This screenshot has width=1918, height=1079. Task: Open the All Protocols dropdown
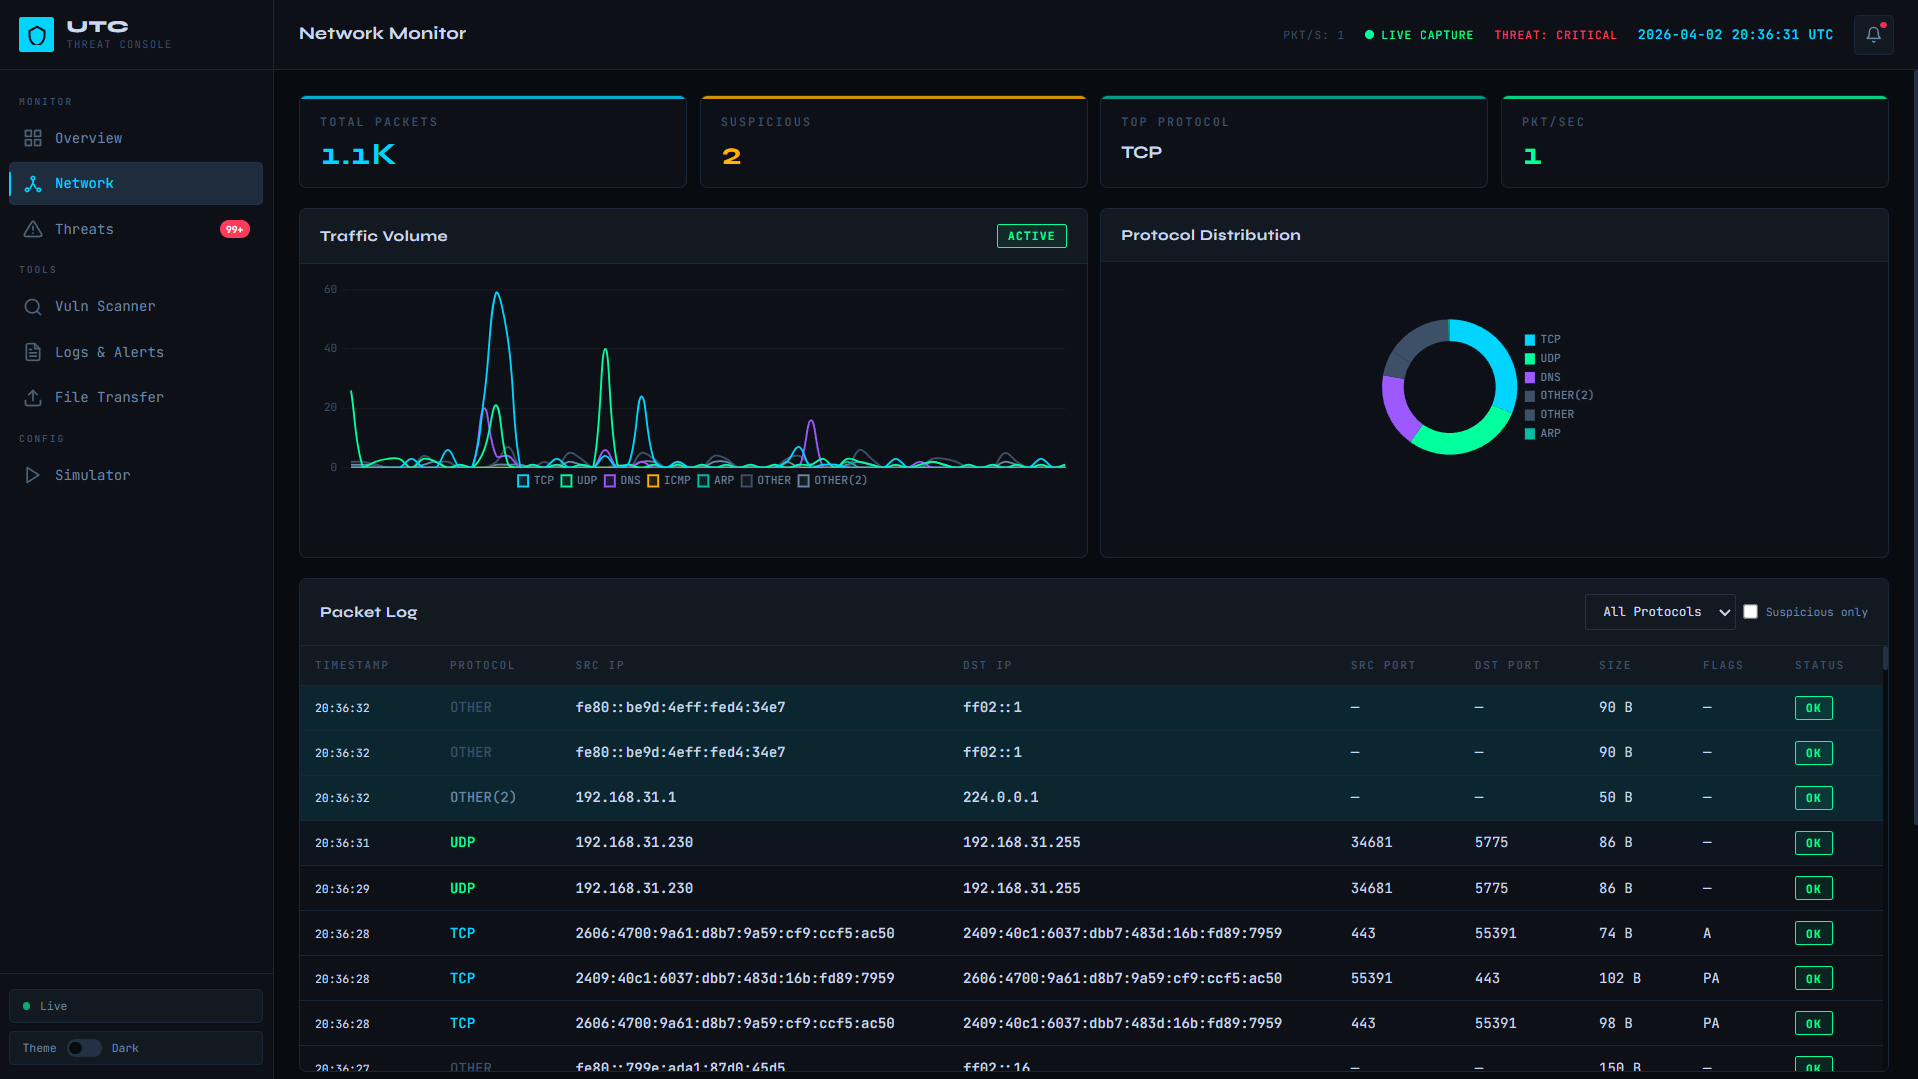click(x=1659, y=612)
